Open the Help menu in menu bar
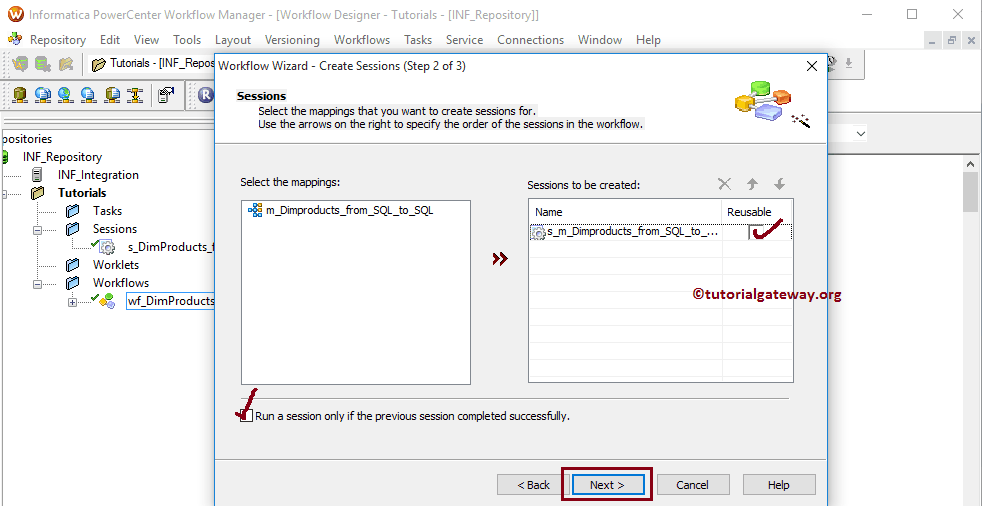 (x=648, y=39)
